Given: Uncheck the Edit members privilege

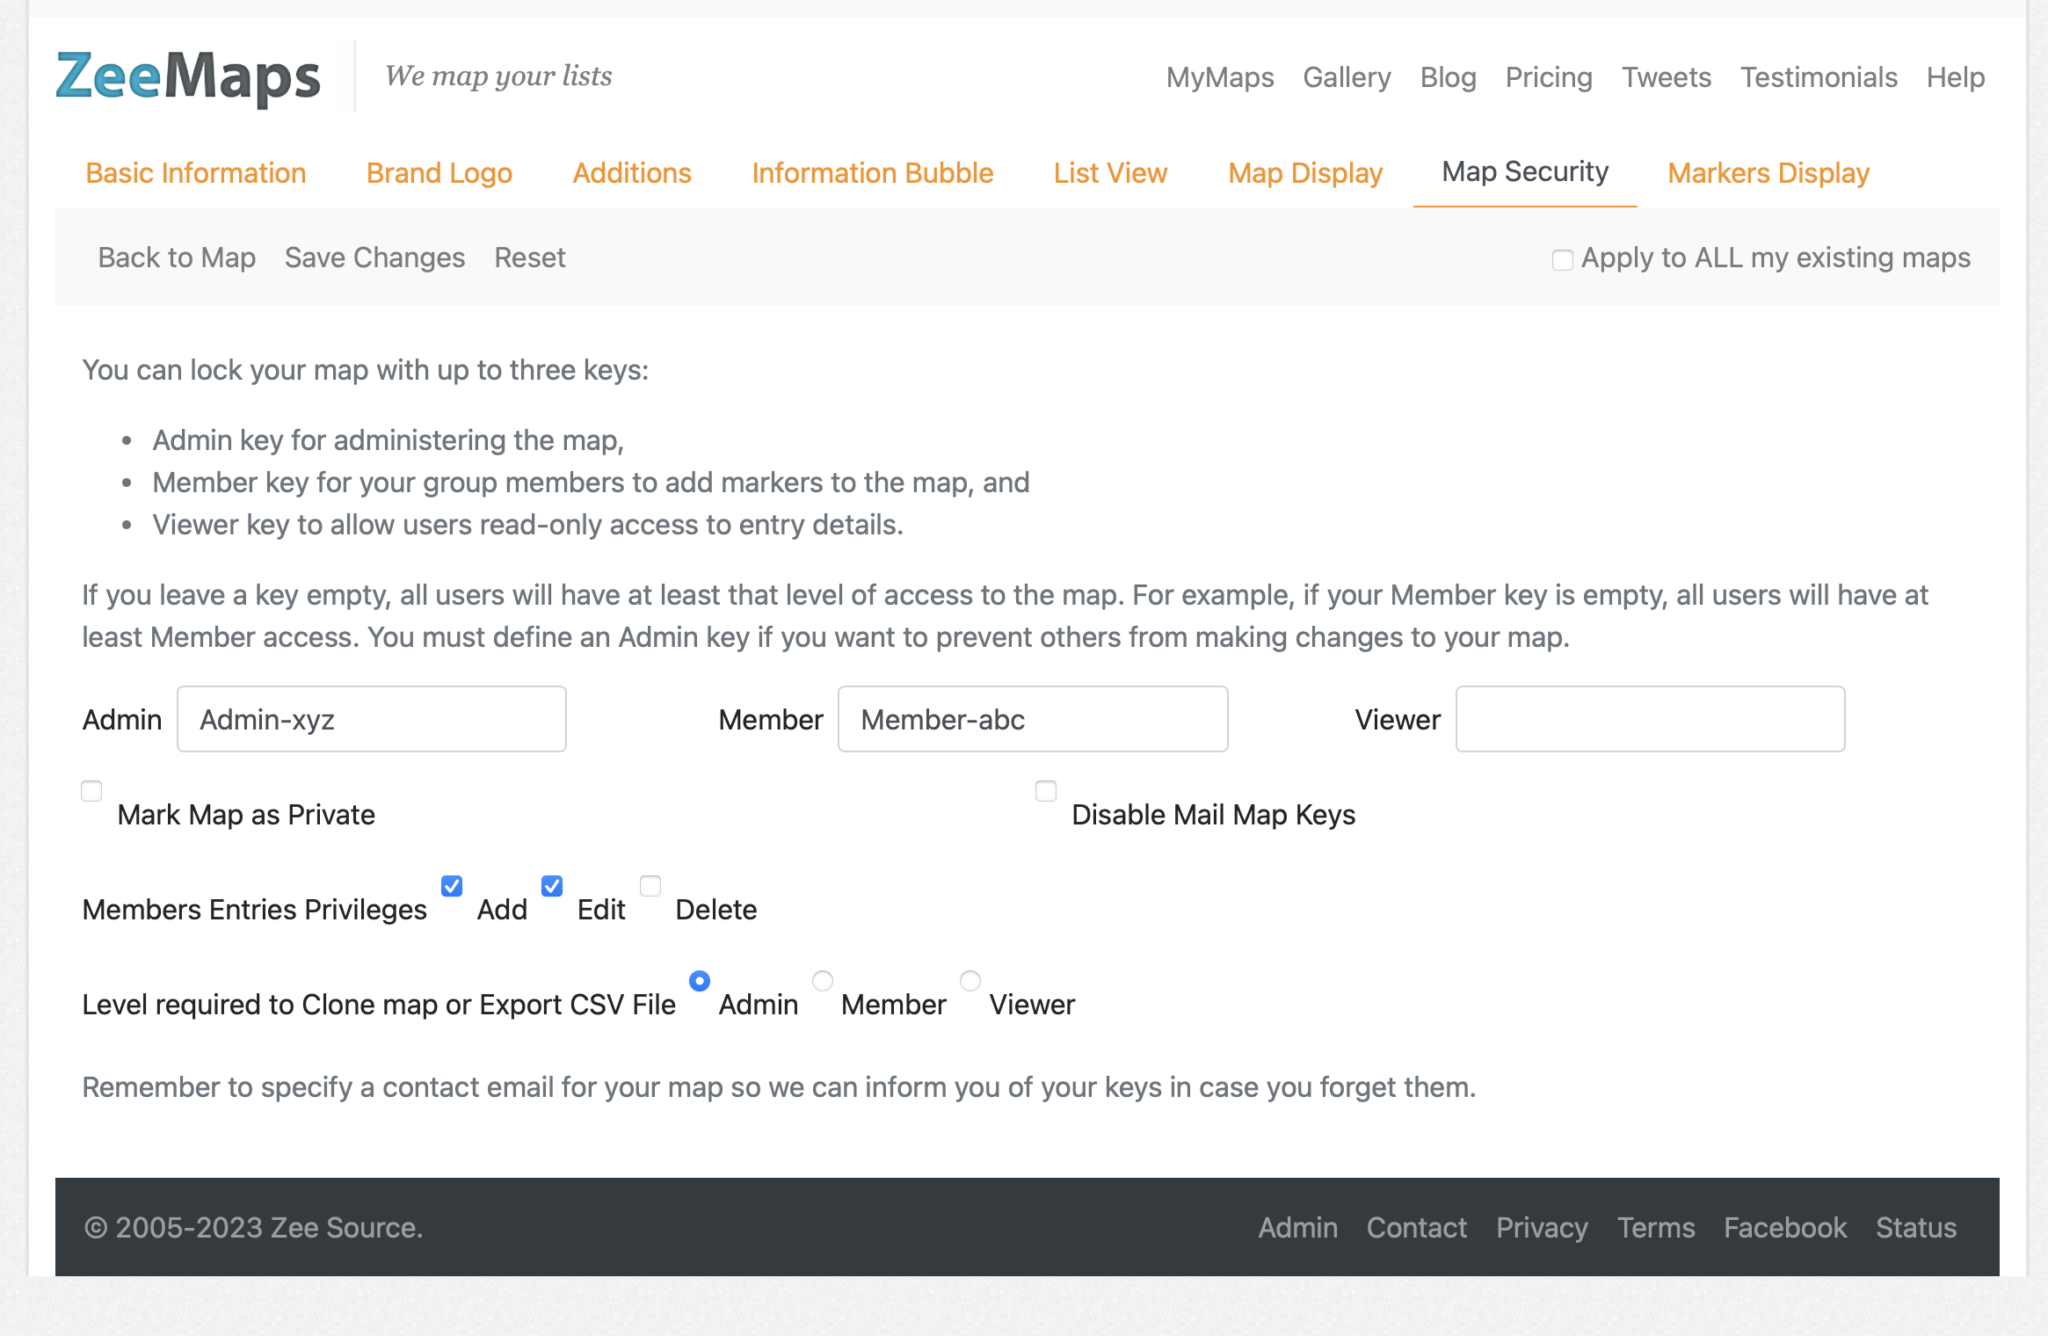Looking at the screenshot, I should (551, 886).
